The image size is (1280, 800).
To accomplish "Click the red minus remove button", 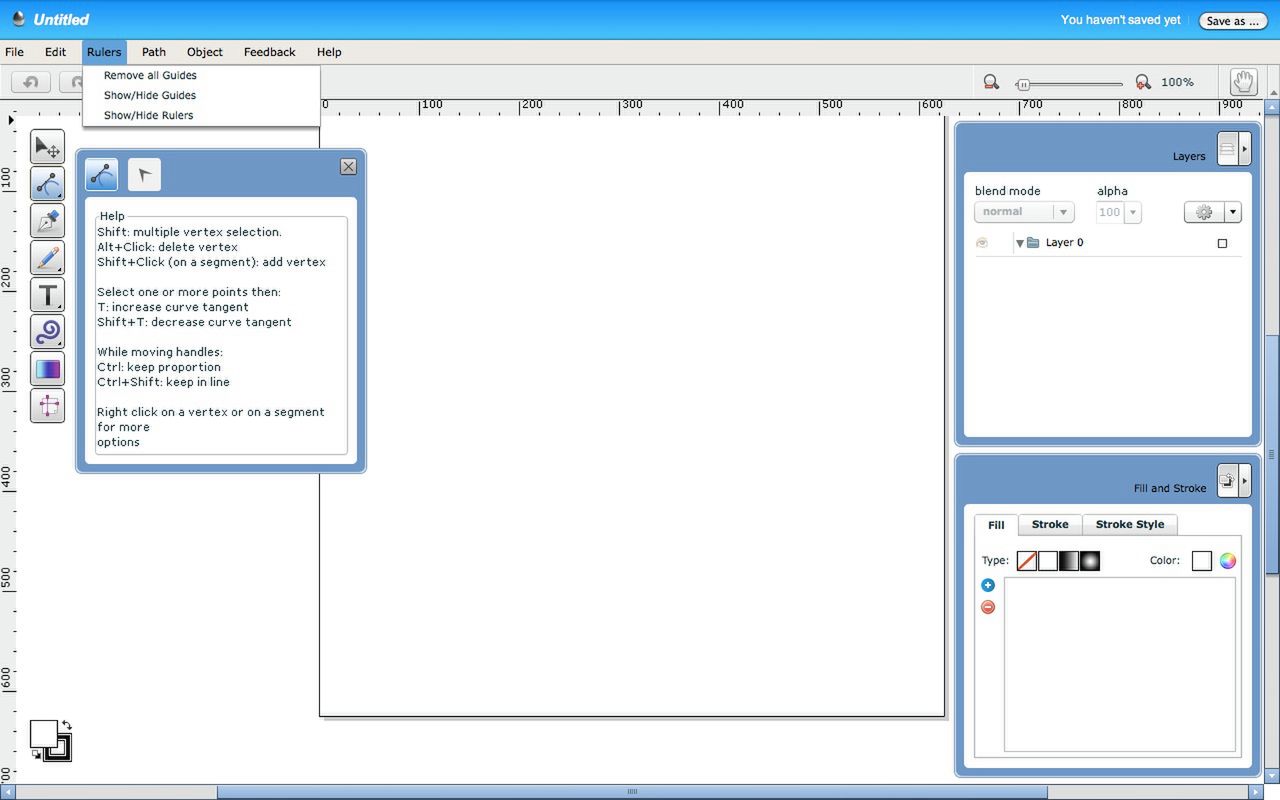I will pyautogui.click(x=988, y=607).
